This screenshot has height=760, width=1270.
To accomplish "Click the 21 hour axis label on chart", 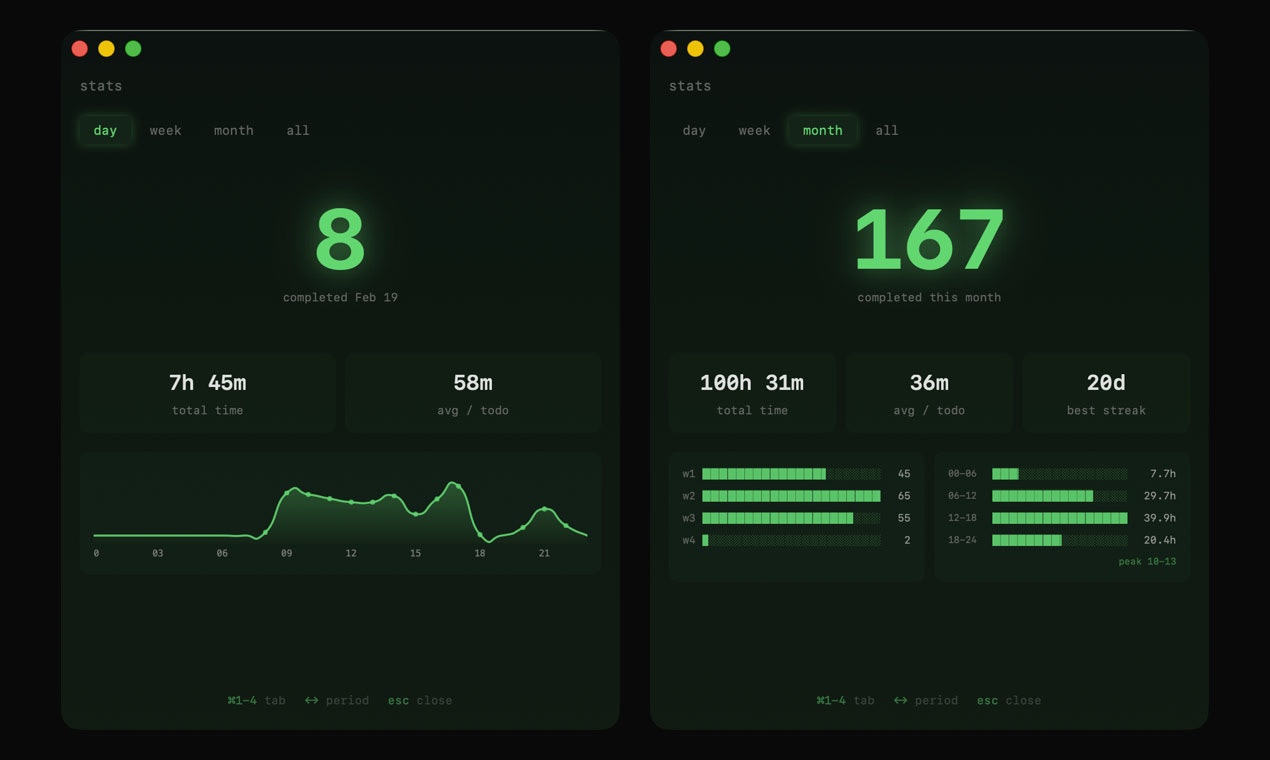I will 544,553.
